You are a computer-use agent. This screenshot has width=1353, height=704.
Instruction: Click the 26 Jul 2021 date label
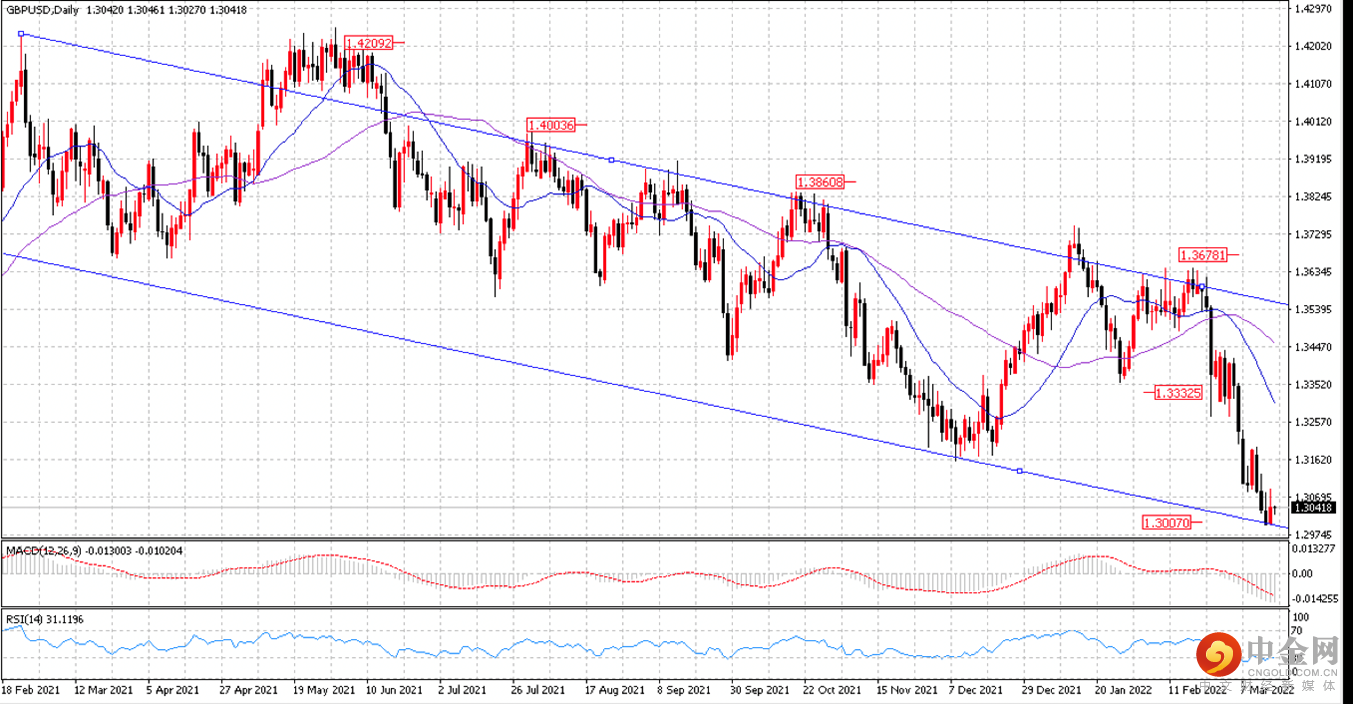click(x=539, y=690)
